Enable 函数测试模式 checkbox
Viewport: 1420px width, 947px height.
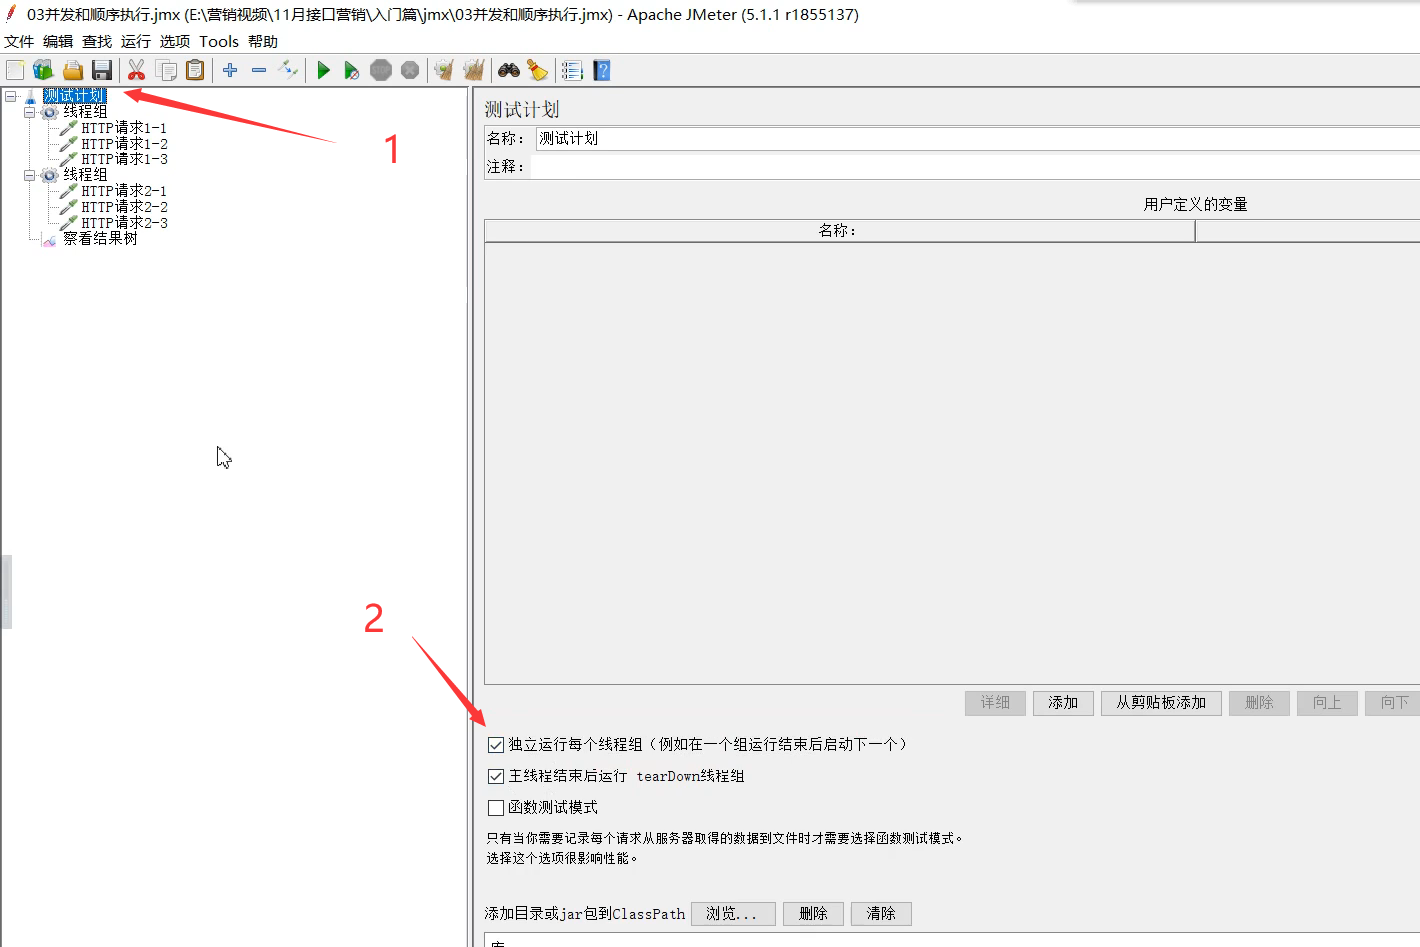[x=495, y=808]
